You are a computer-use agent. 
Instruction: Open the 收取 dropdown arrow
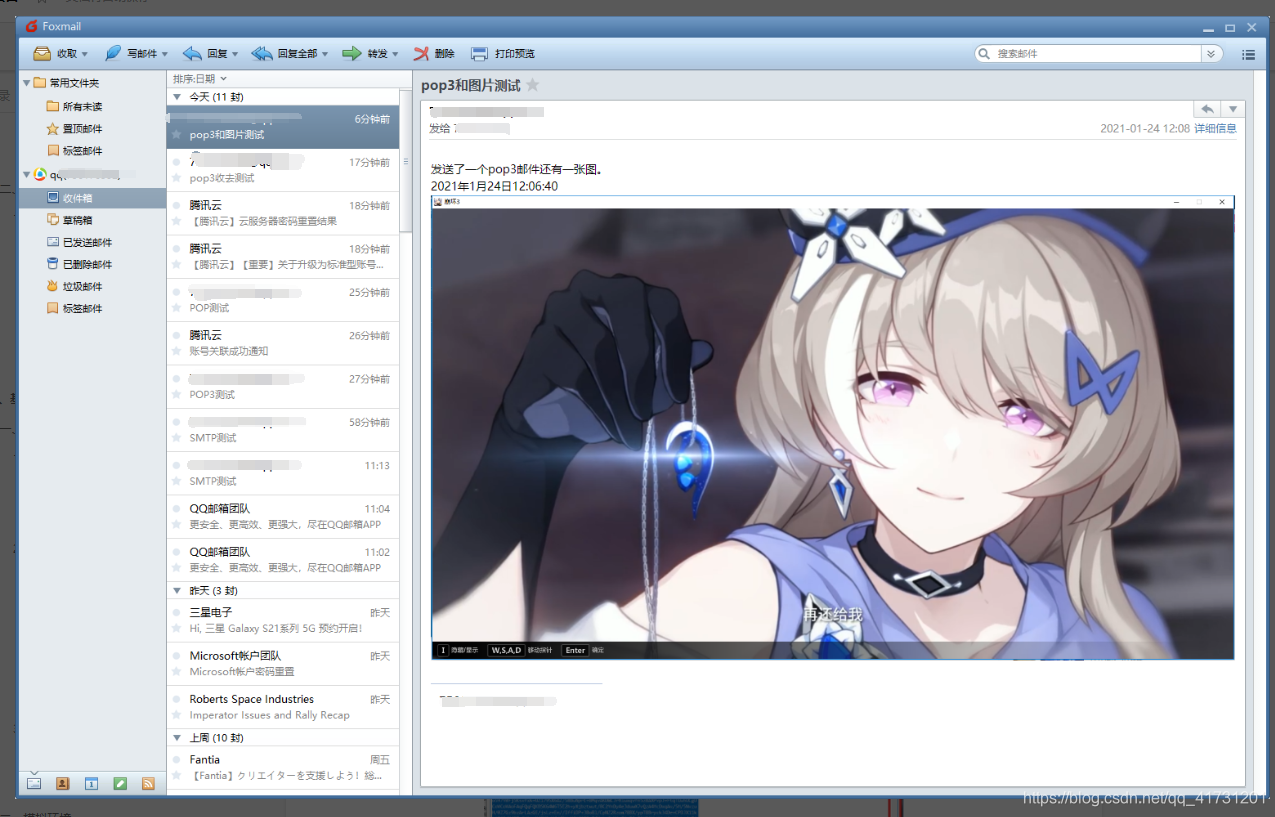pos(85,54)
